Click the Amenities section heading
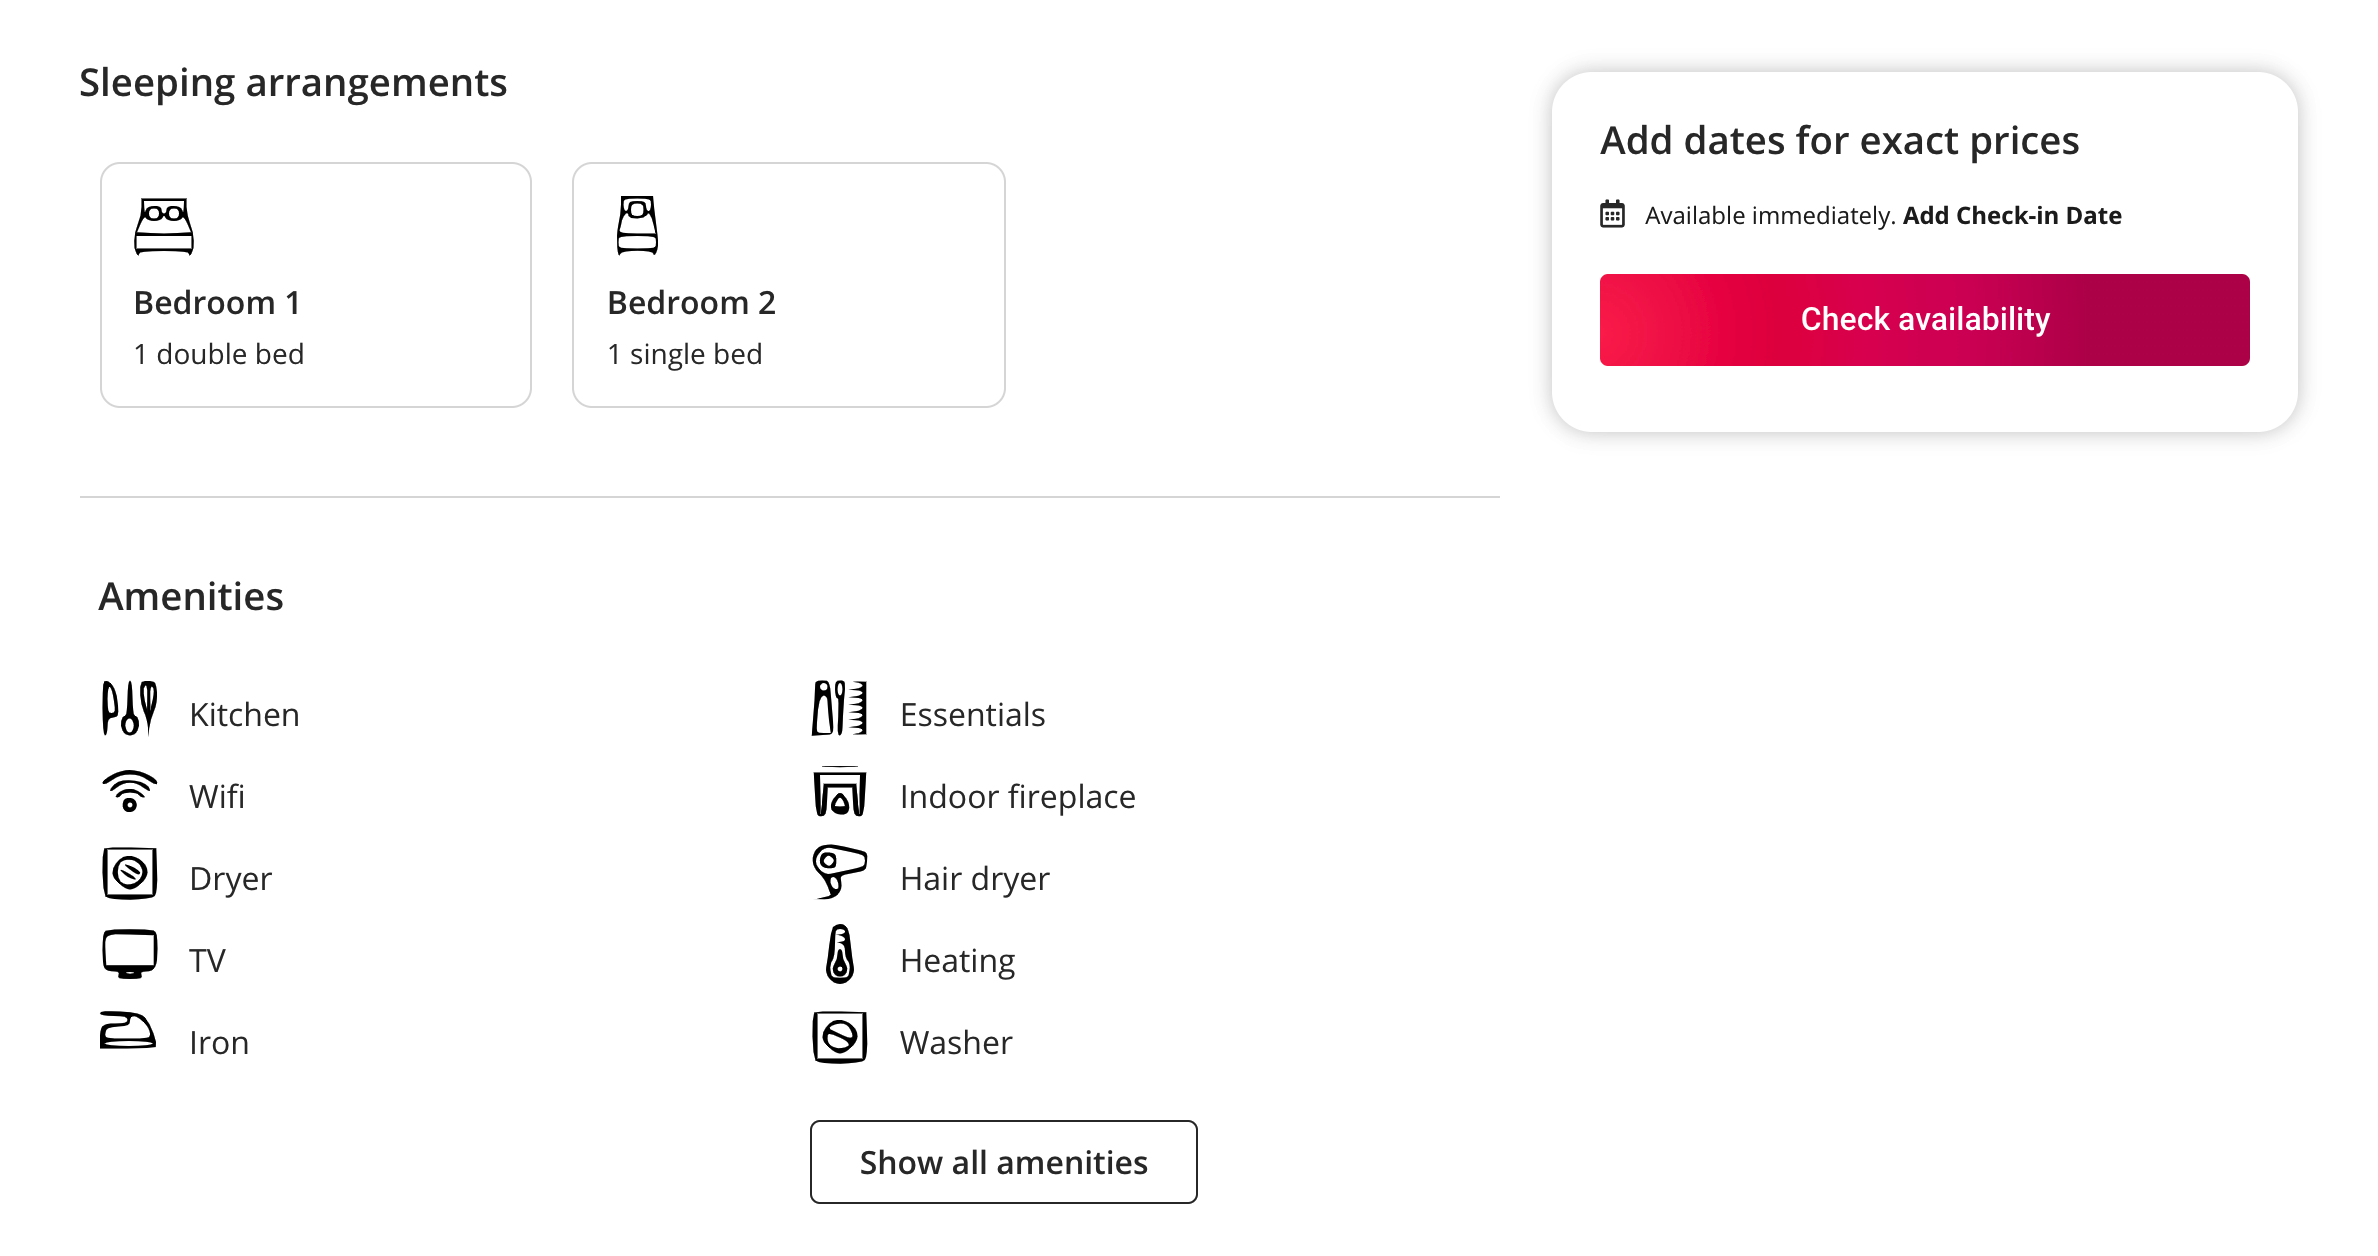Viewport: 2378px width, 1256px height. coord(190,596)
